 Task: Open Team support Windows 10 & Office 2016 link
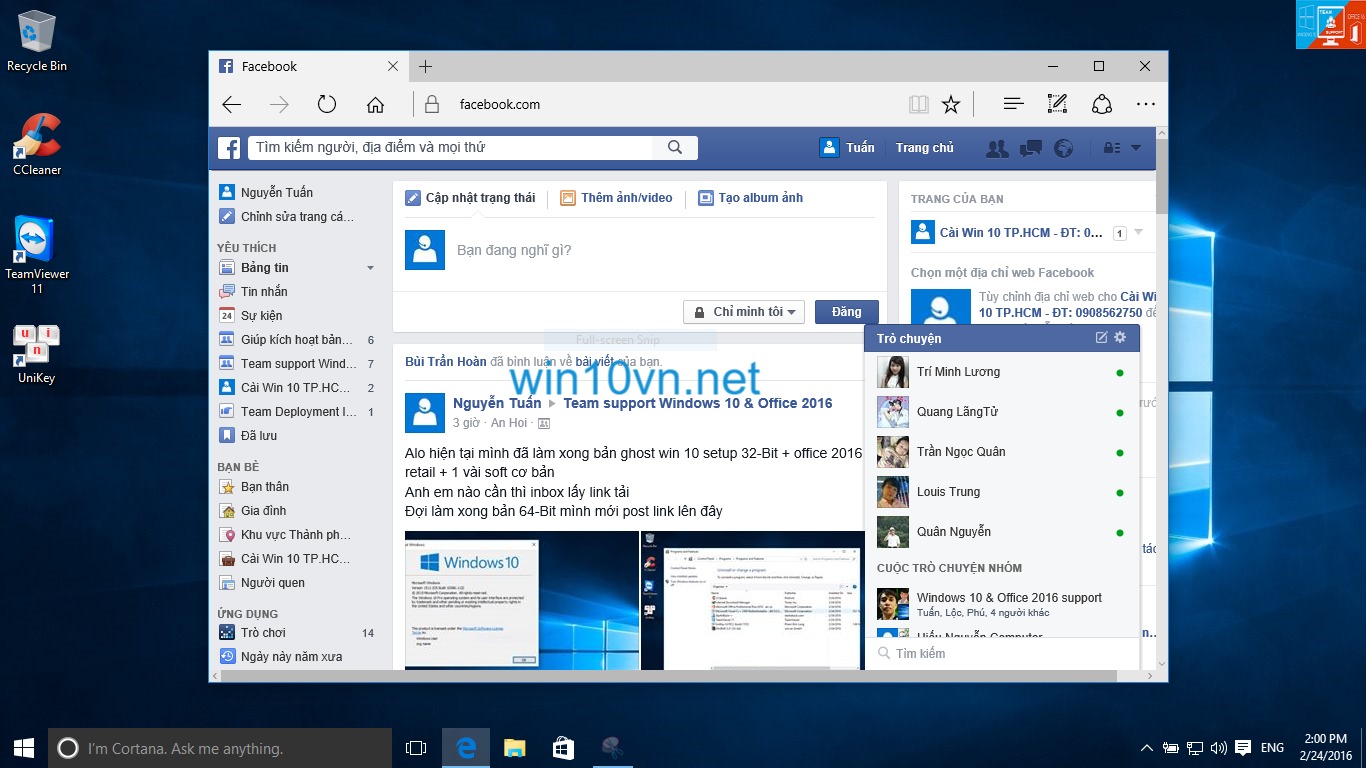coord(697,403)
